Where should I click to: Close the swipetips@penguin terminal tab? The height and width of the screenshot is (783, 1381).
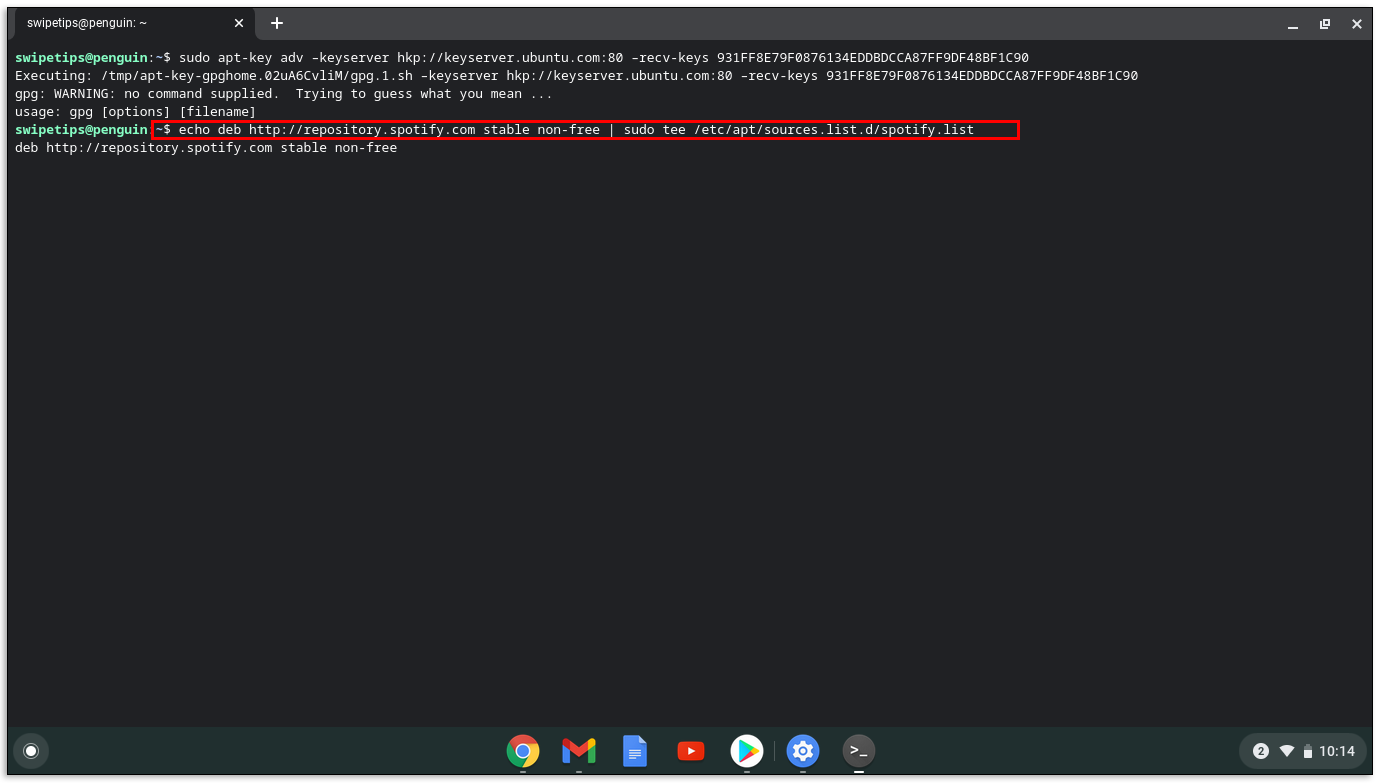[x=239, y=23]
